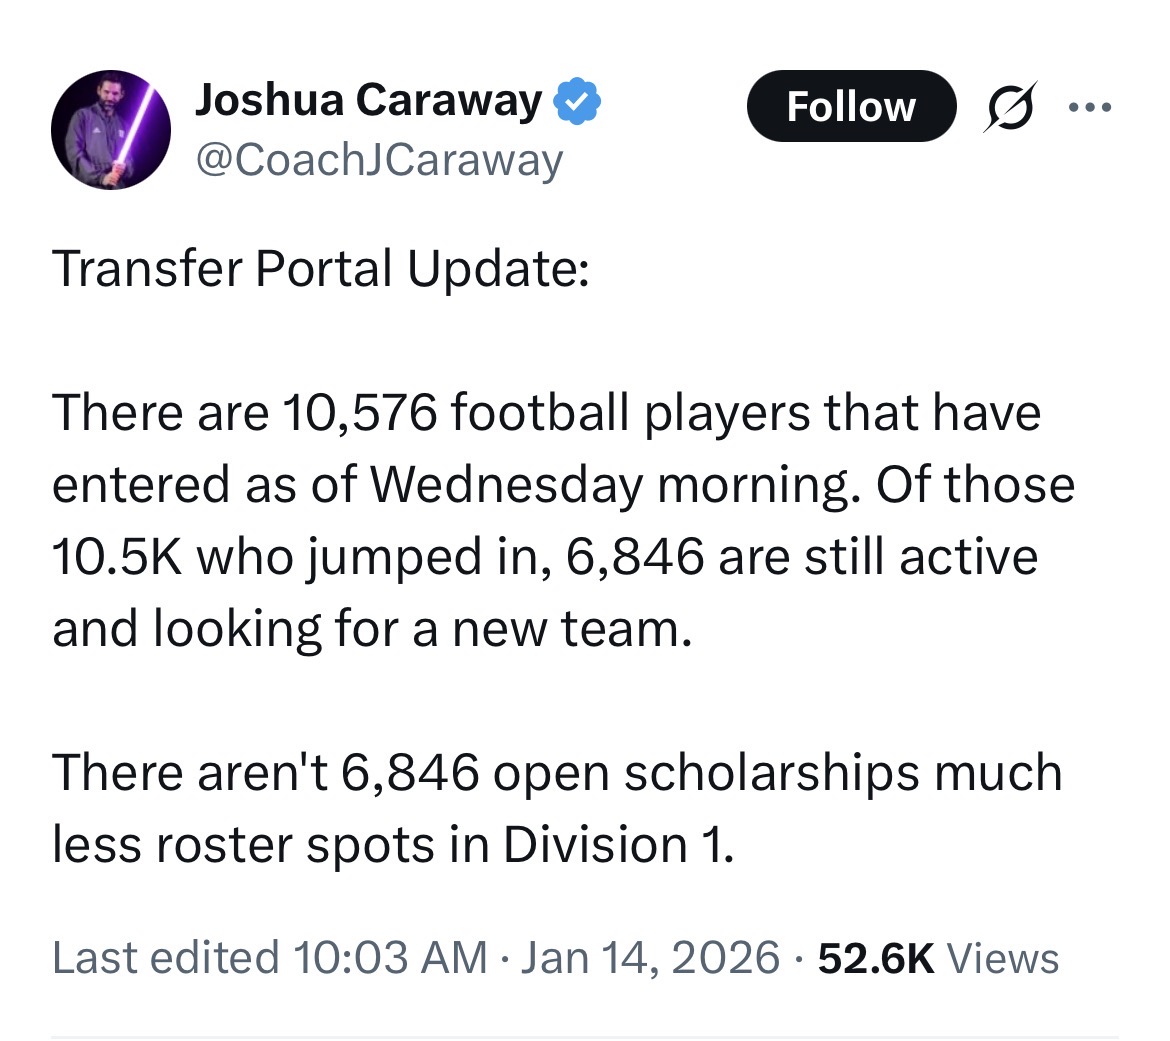The height and width of the screenshot is (1041, 1170).
Task: Open Grok explain icon beside Follow
Action: click(x=1007, y=107)
